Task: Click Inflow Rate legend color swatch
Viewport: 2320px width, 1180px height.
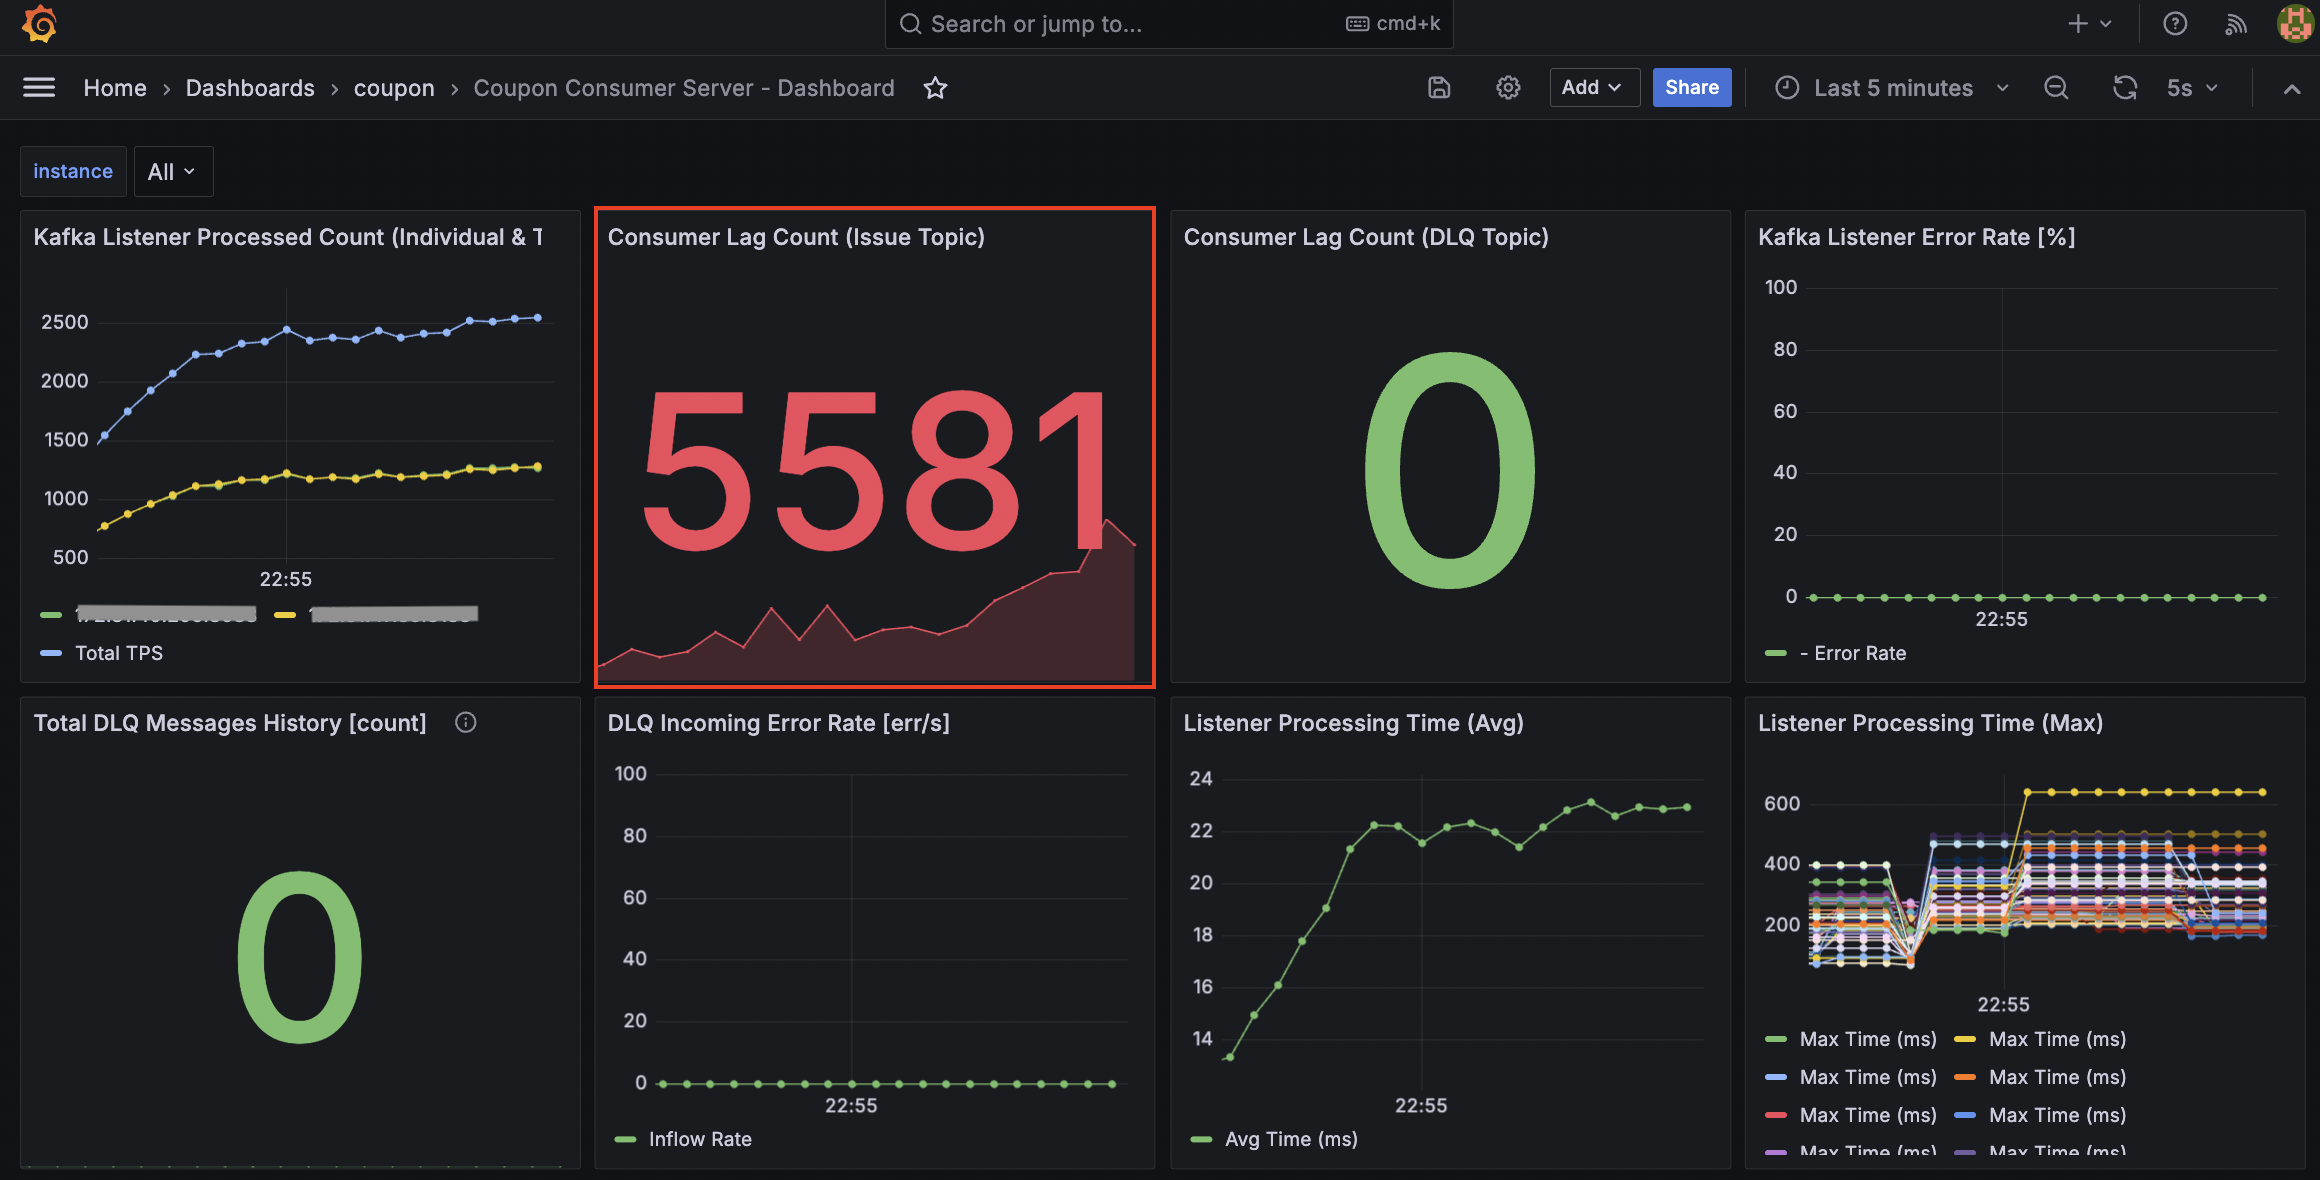Action: click(x=625, y=1139)
